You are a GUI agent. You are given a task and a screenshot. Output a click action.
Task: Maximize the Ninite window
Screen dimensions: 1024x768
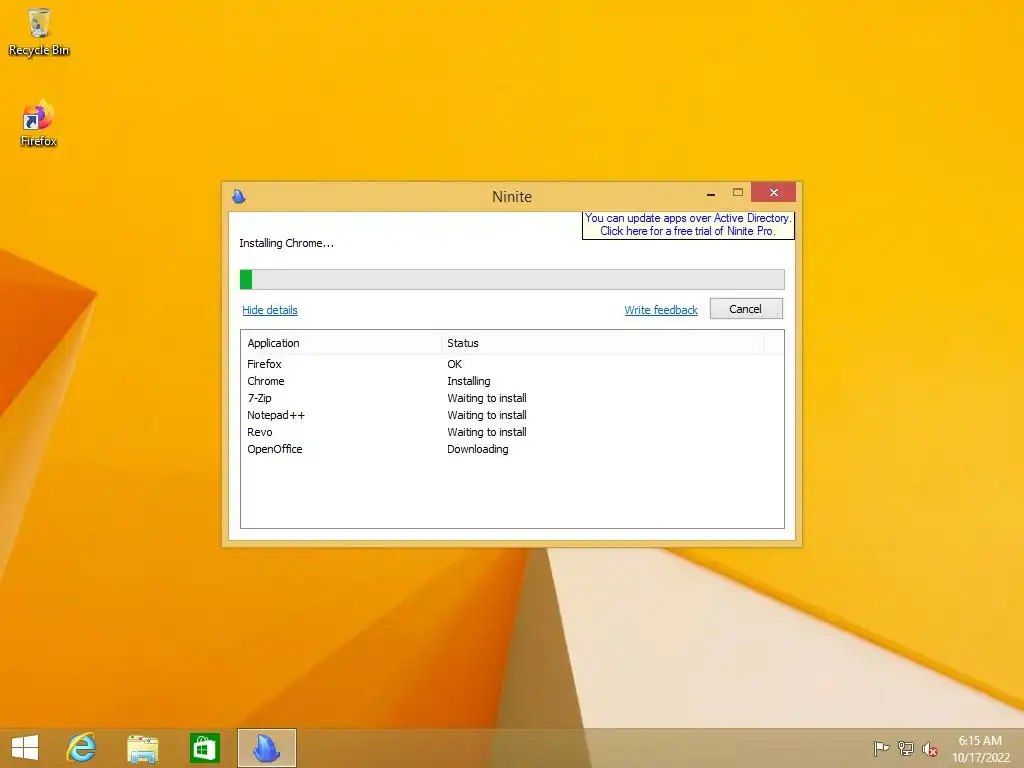click(x=738, y=193)
